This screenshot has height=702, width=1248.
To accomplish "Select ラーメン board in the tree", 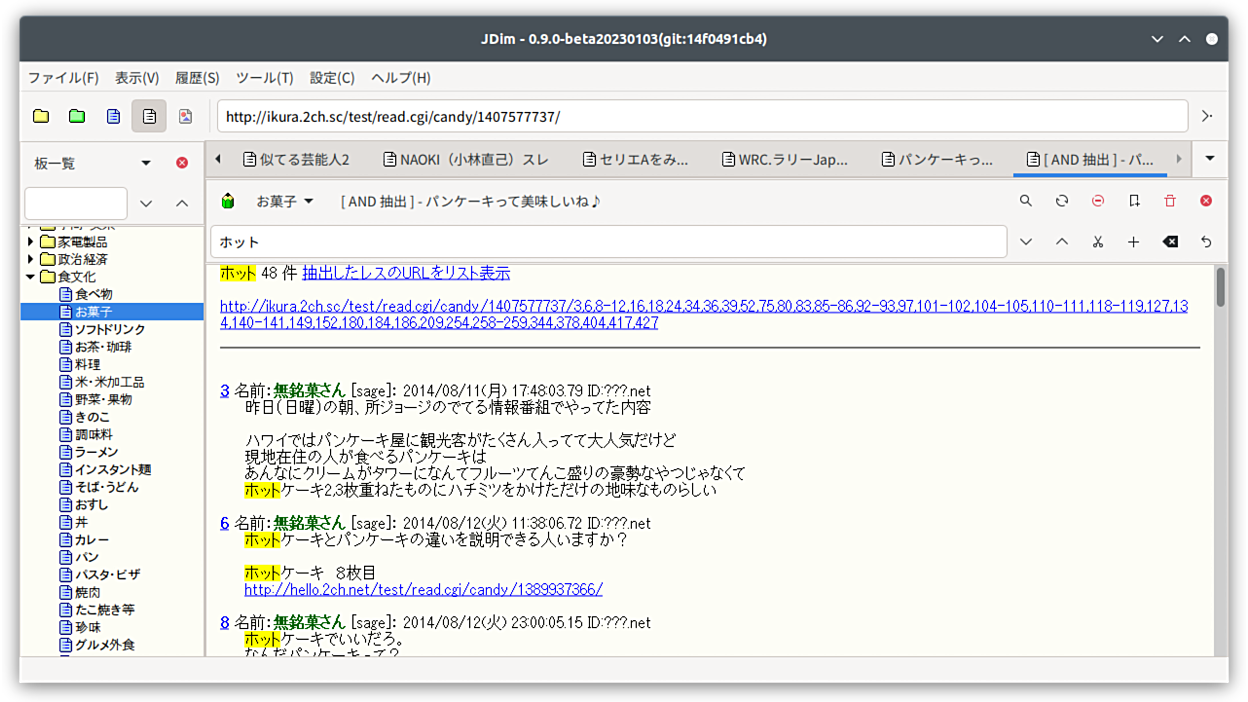I will pos(96,452).
